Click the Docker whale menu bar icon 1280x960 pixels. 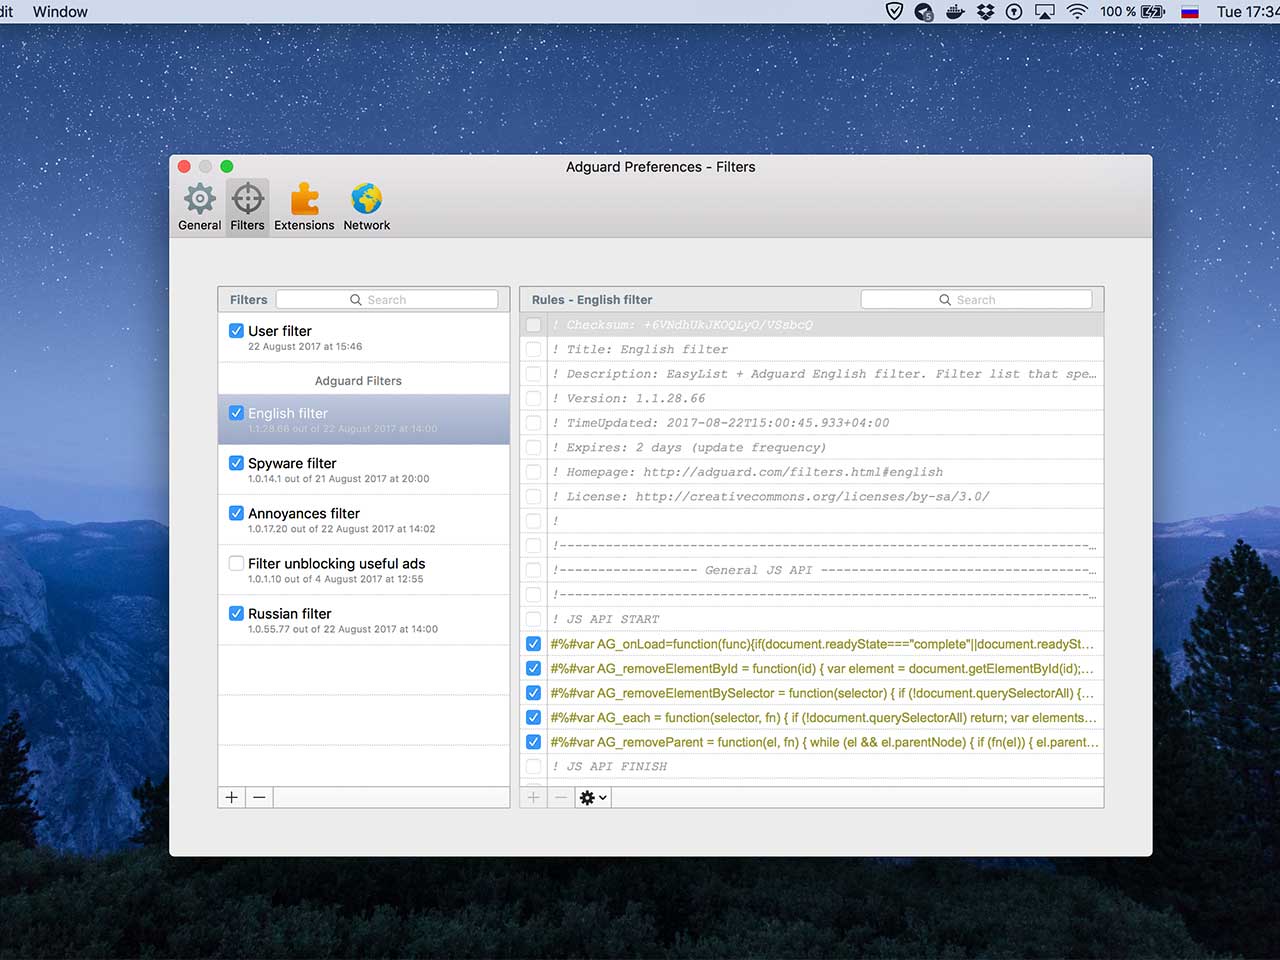tap(955, 12)
